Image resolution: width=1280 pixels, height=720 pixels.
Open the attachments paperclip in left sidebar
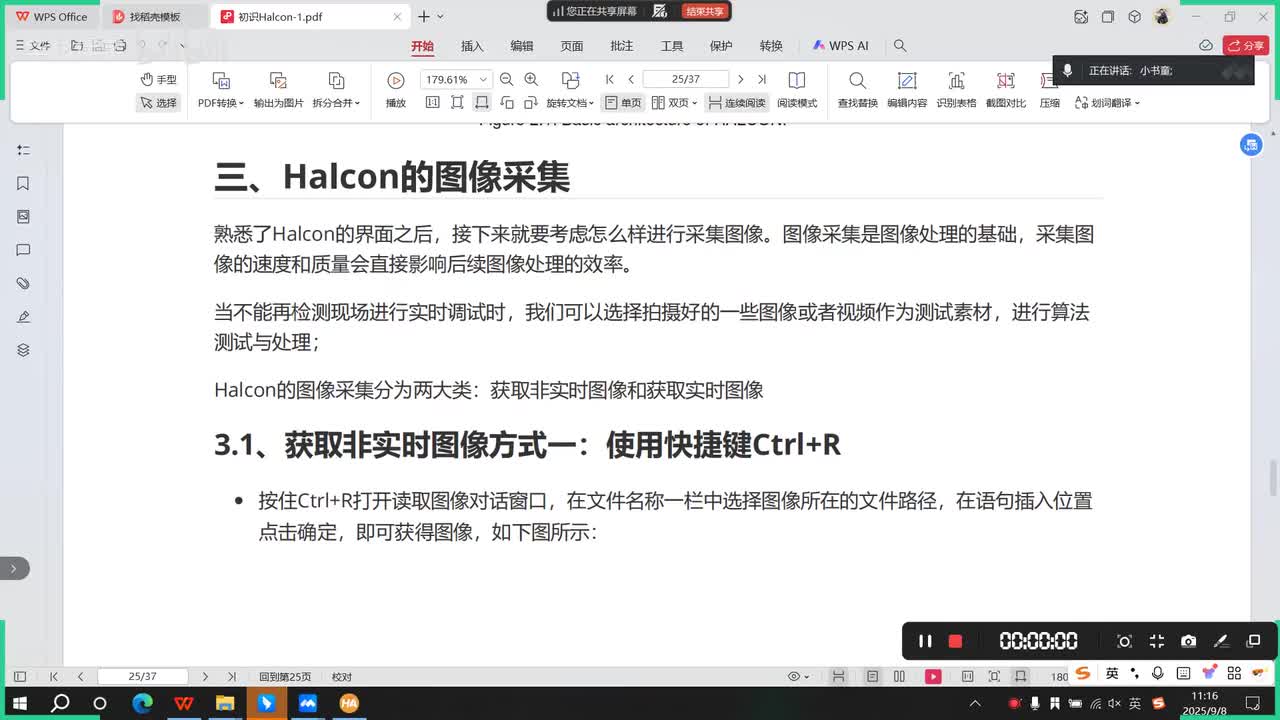(x=23, y=284)
